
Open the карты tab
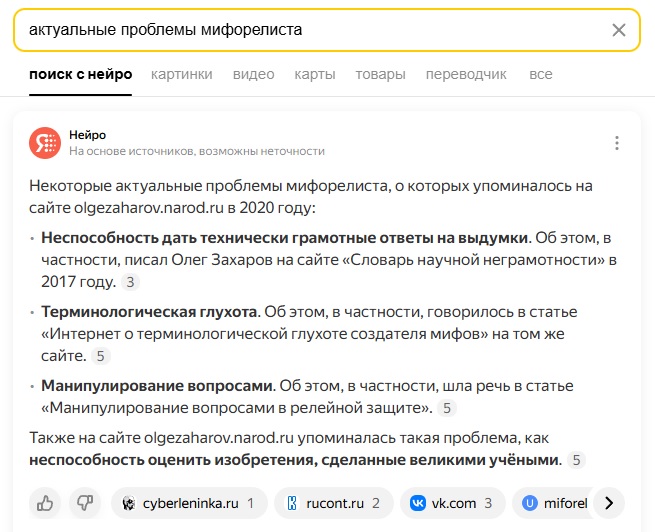[315, 74]
